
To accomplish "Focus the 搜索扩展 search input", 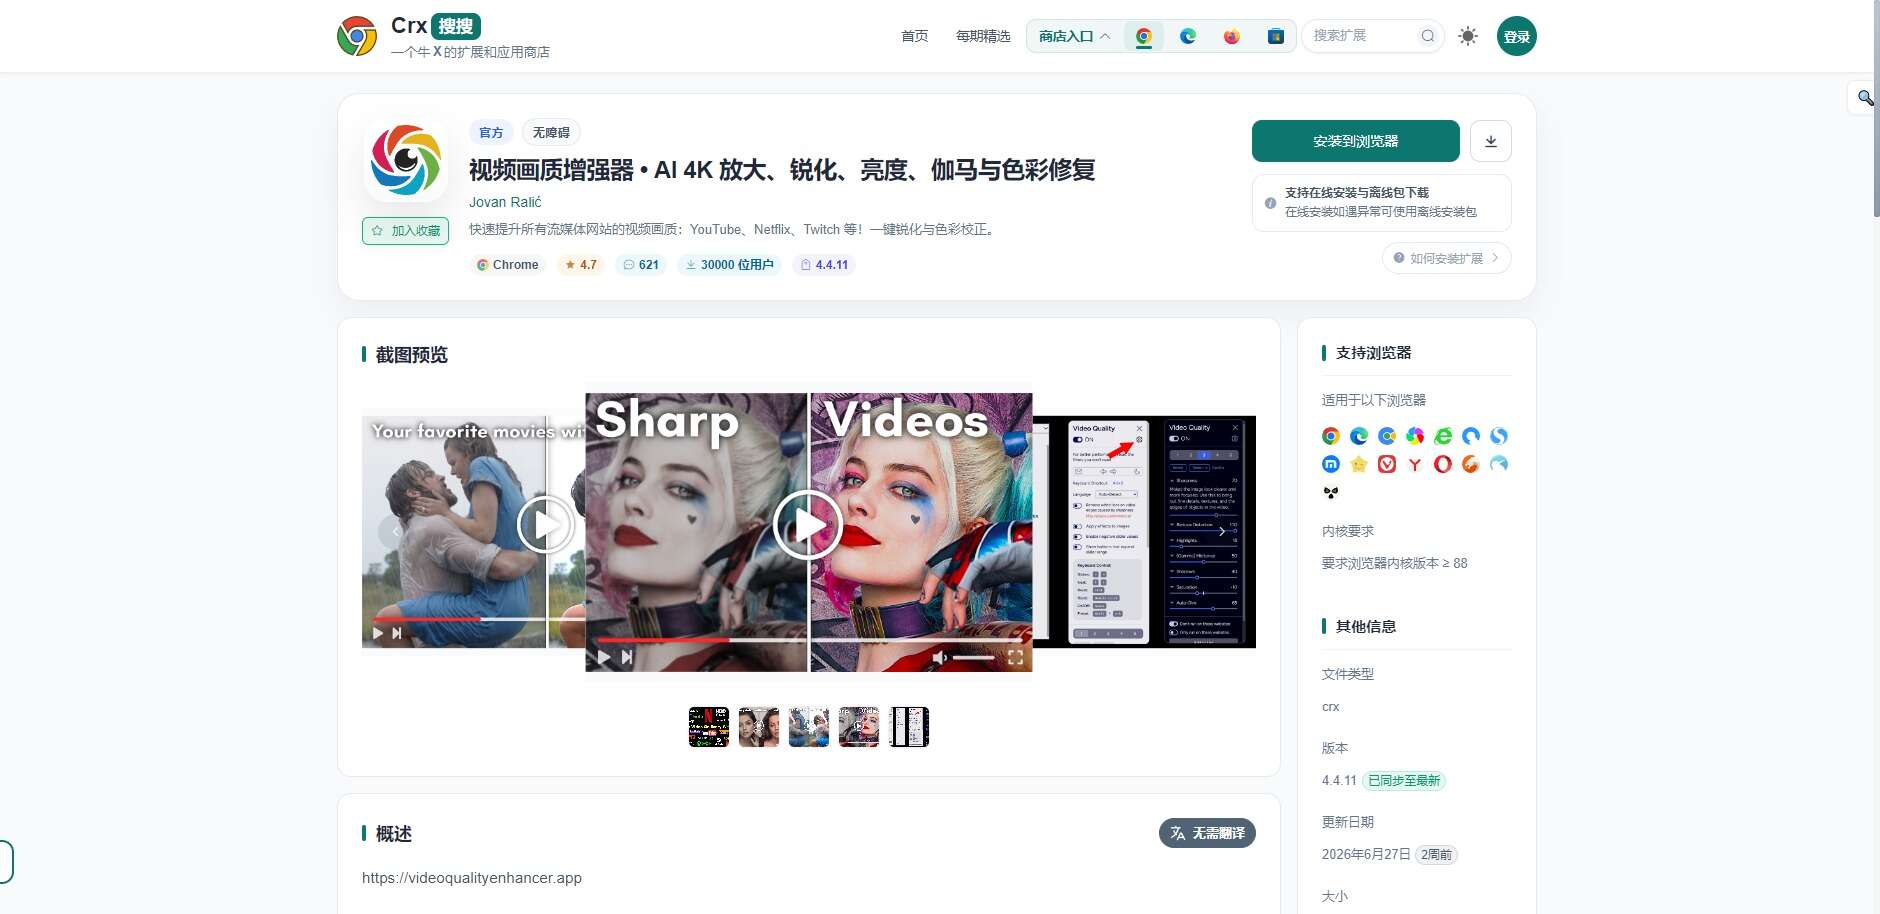I will 1362,36.
